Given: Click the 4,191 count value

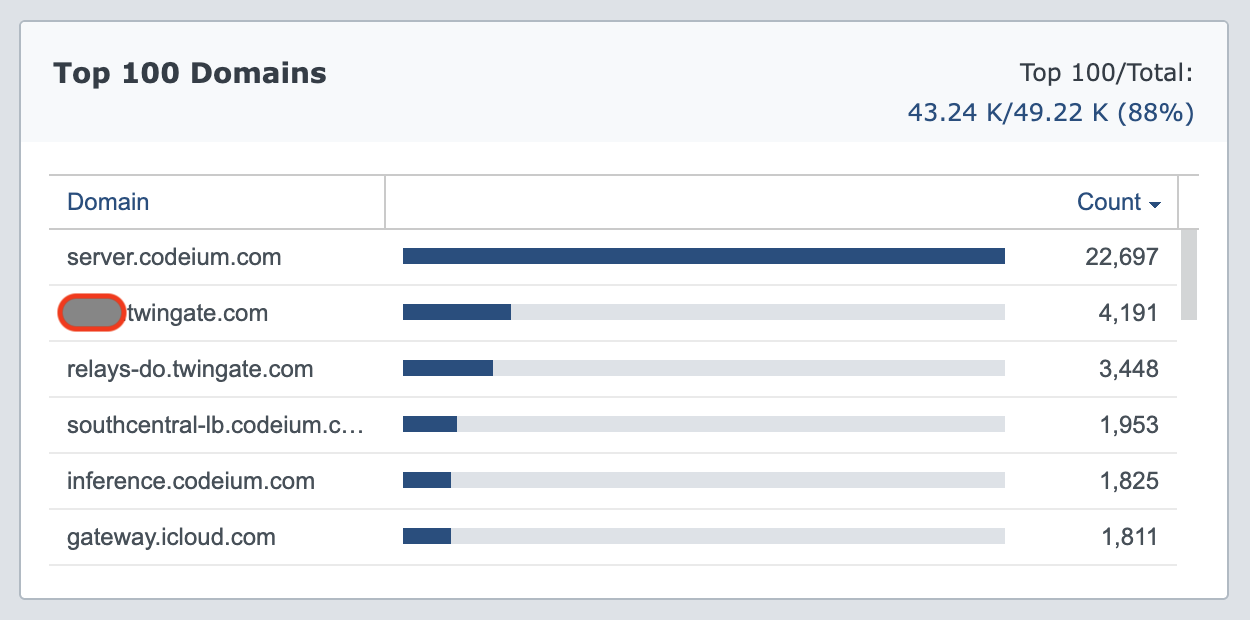Looking at the screenshot, I should coord(1128,313).
